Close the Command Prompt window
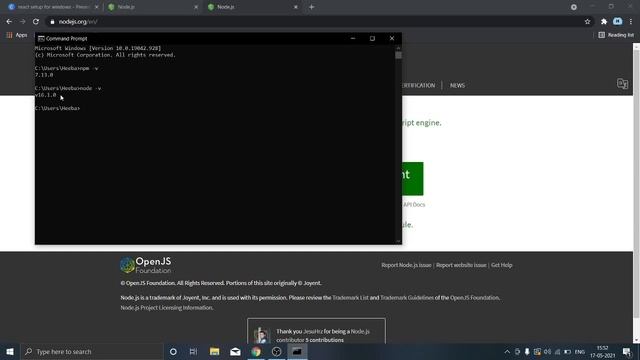Viewport: 640px width, 360px height. 392,38
